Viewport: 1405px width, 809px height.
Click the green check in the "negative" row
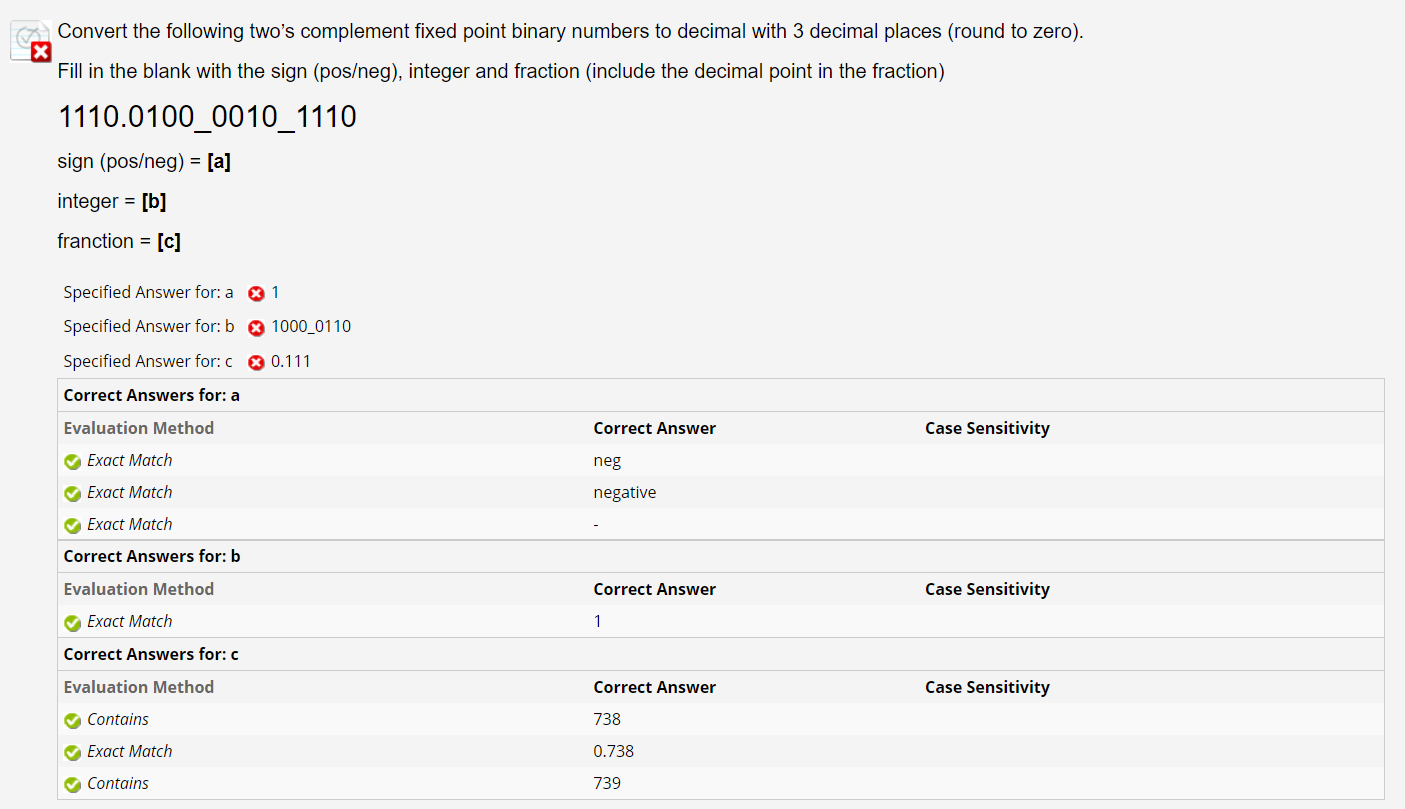[72, 493]
